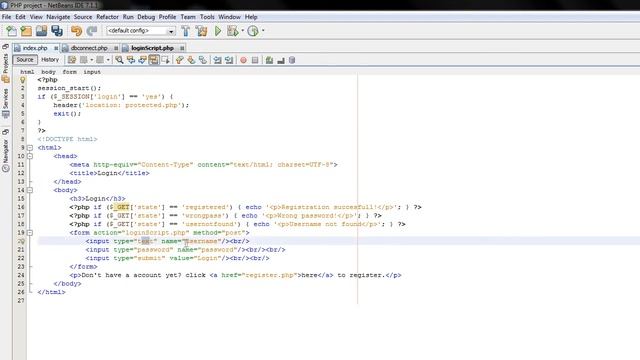Switch to the dbconnect.php tab
The image size is (640, 360).
click(89, 48)
